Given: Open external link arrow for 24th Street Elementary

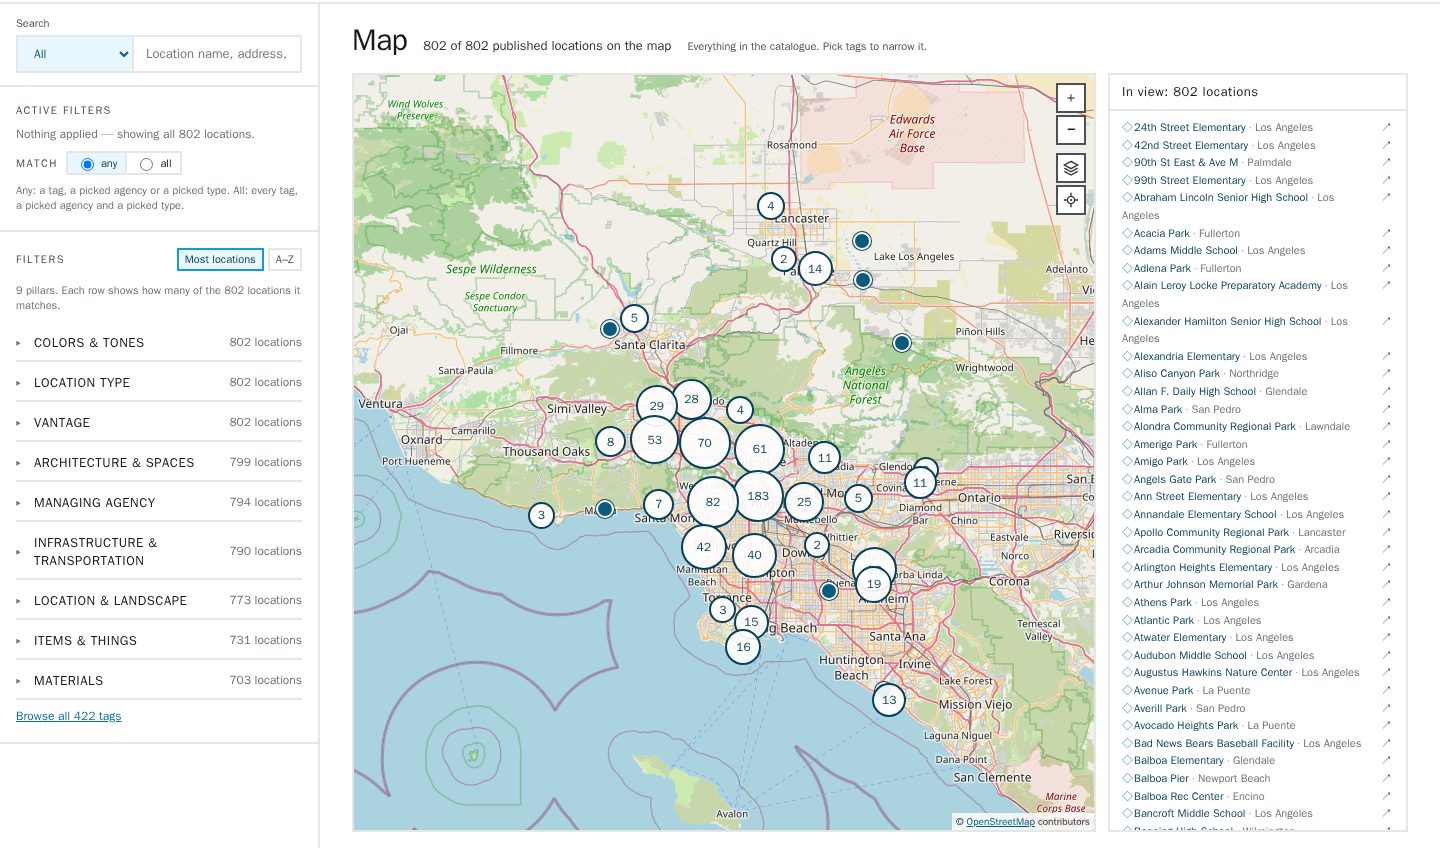Looking at the screenshot, I should (x=1386, y=127).
